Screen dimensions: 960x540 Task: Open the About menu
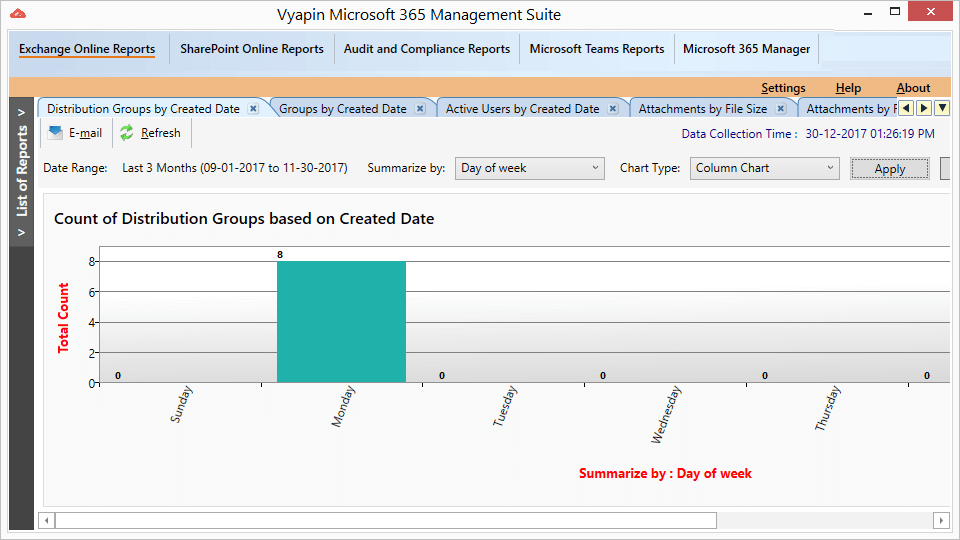coord(913,88)
